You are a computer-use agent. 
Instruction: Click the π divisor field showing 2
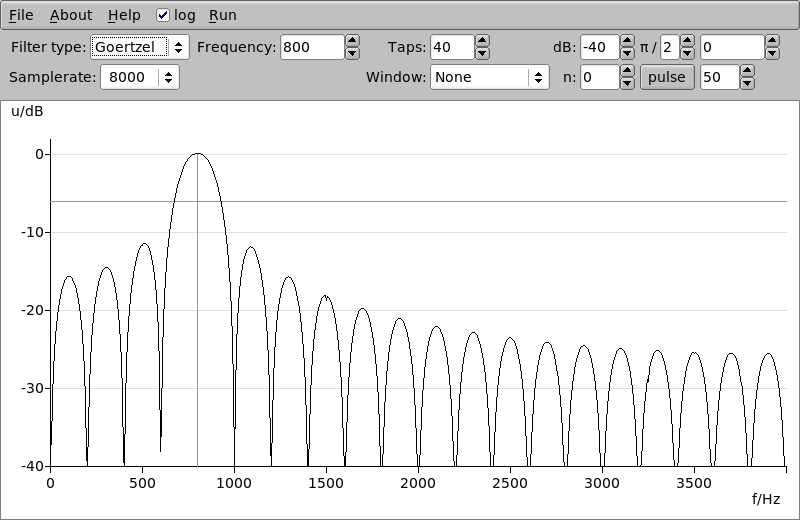pyautogui.click(x=670, y=47)
